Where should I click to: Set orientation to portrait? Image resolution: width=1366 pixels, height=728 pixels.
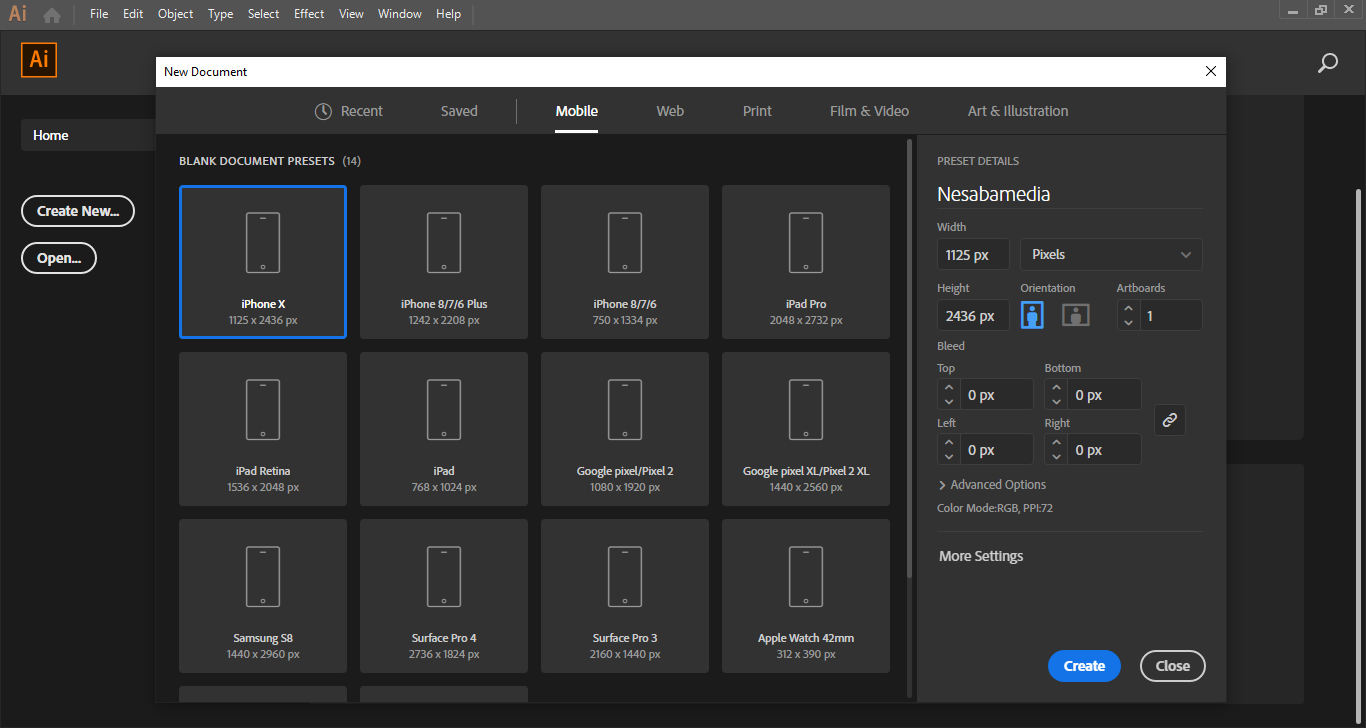click(x=1032, y=315)
